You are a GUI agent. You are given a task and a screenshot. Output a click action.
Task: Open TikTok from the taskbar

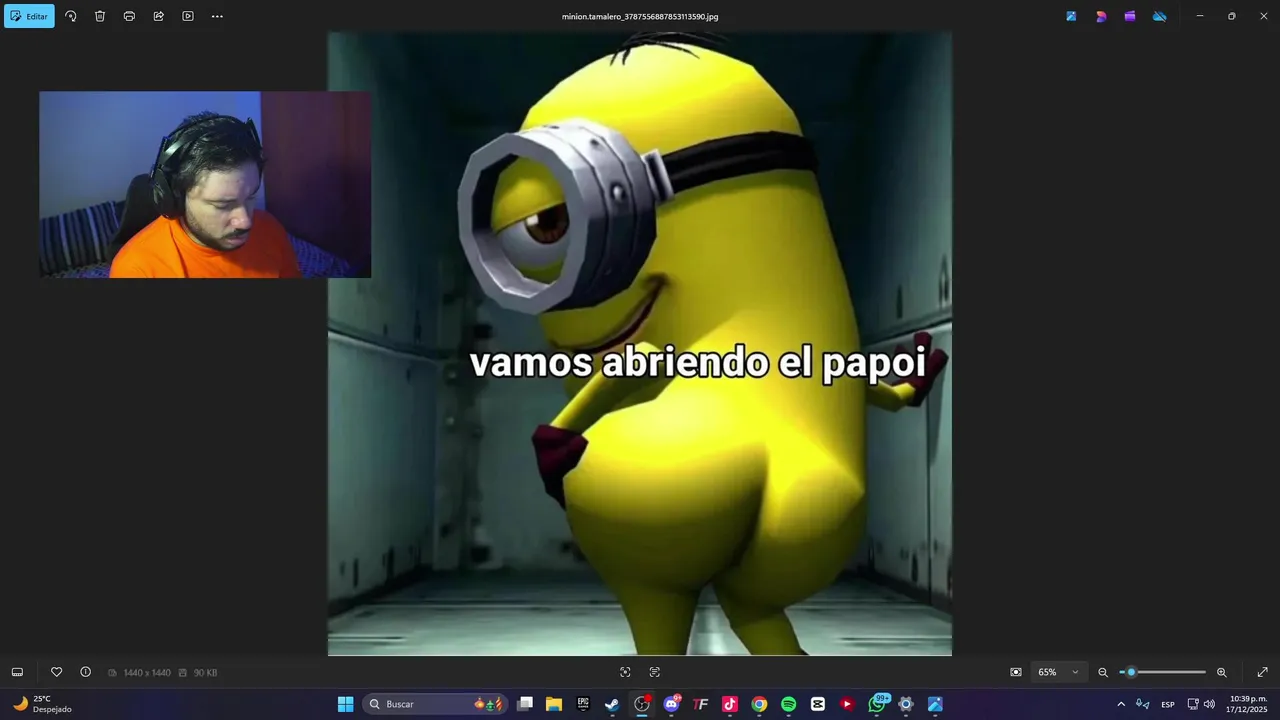[x=730, y=704]
